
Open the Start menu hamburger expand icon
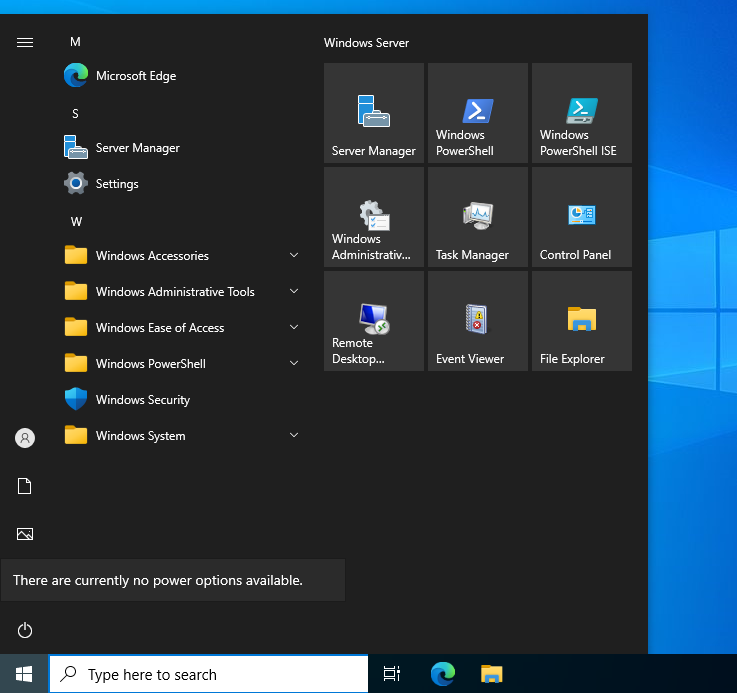25,43
